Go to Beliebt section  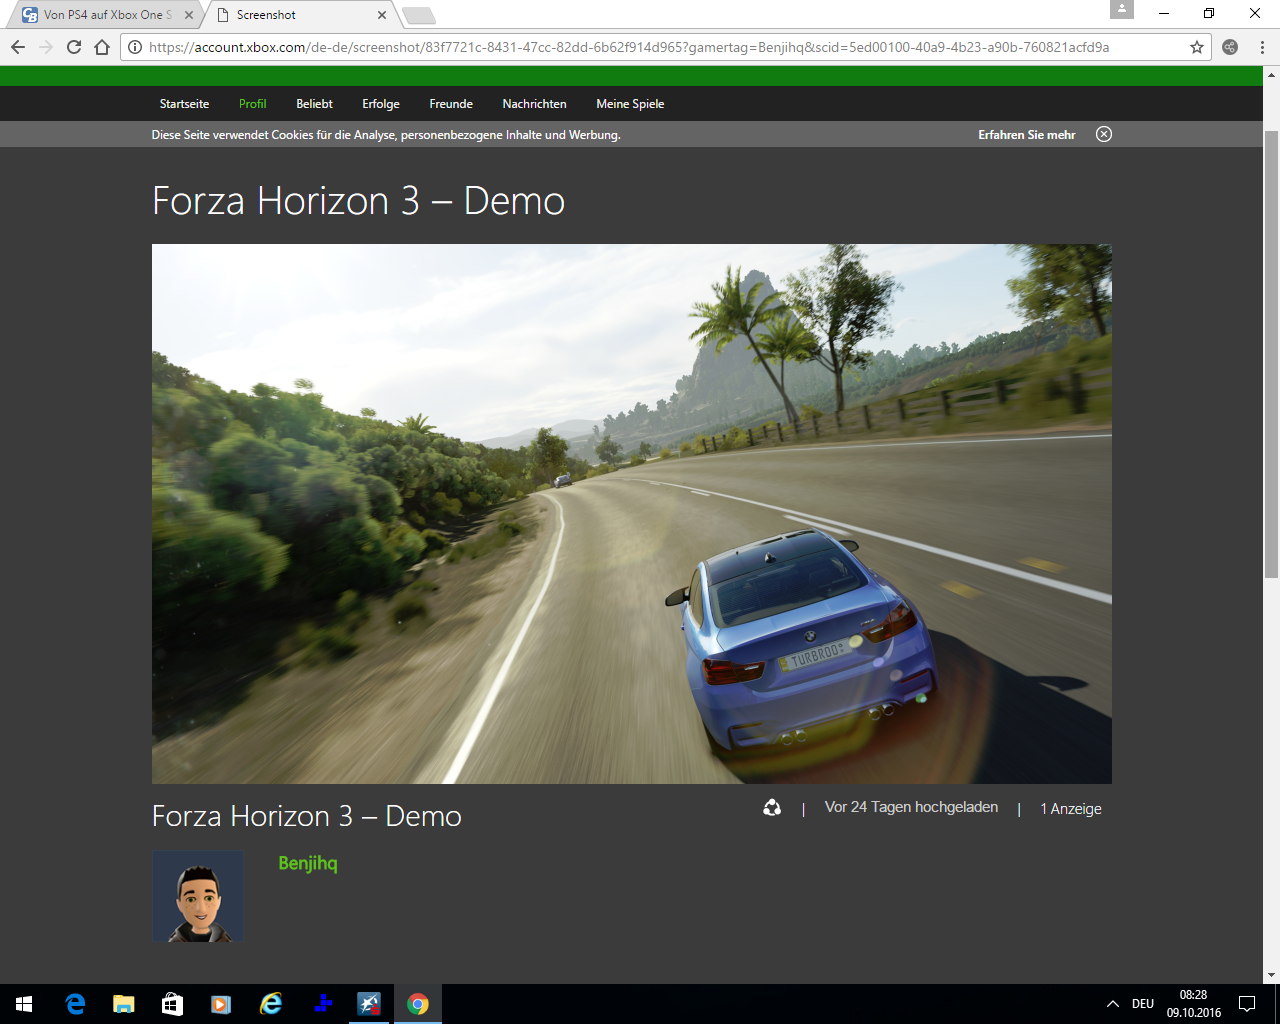(x=314, y=104)
